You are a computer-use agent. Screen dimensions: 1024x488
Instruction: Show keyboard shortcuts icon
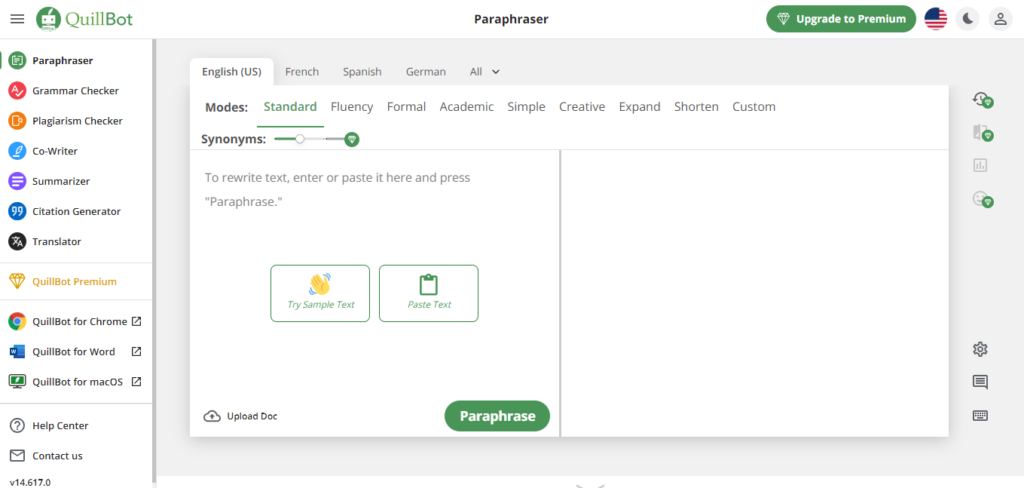click(980, 416)
